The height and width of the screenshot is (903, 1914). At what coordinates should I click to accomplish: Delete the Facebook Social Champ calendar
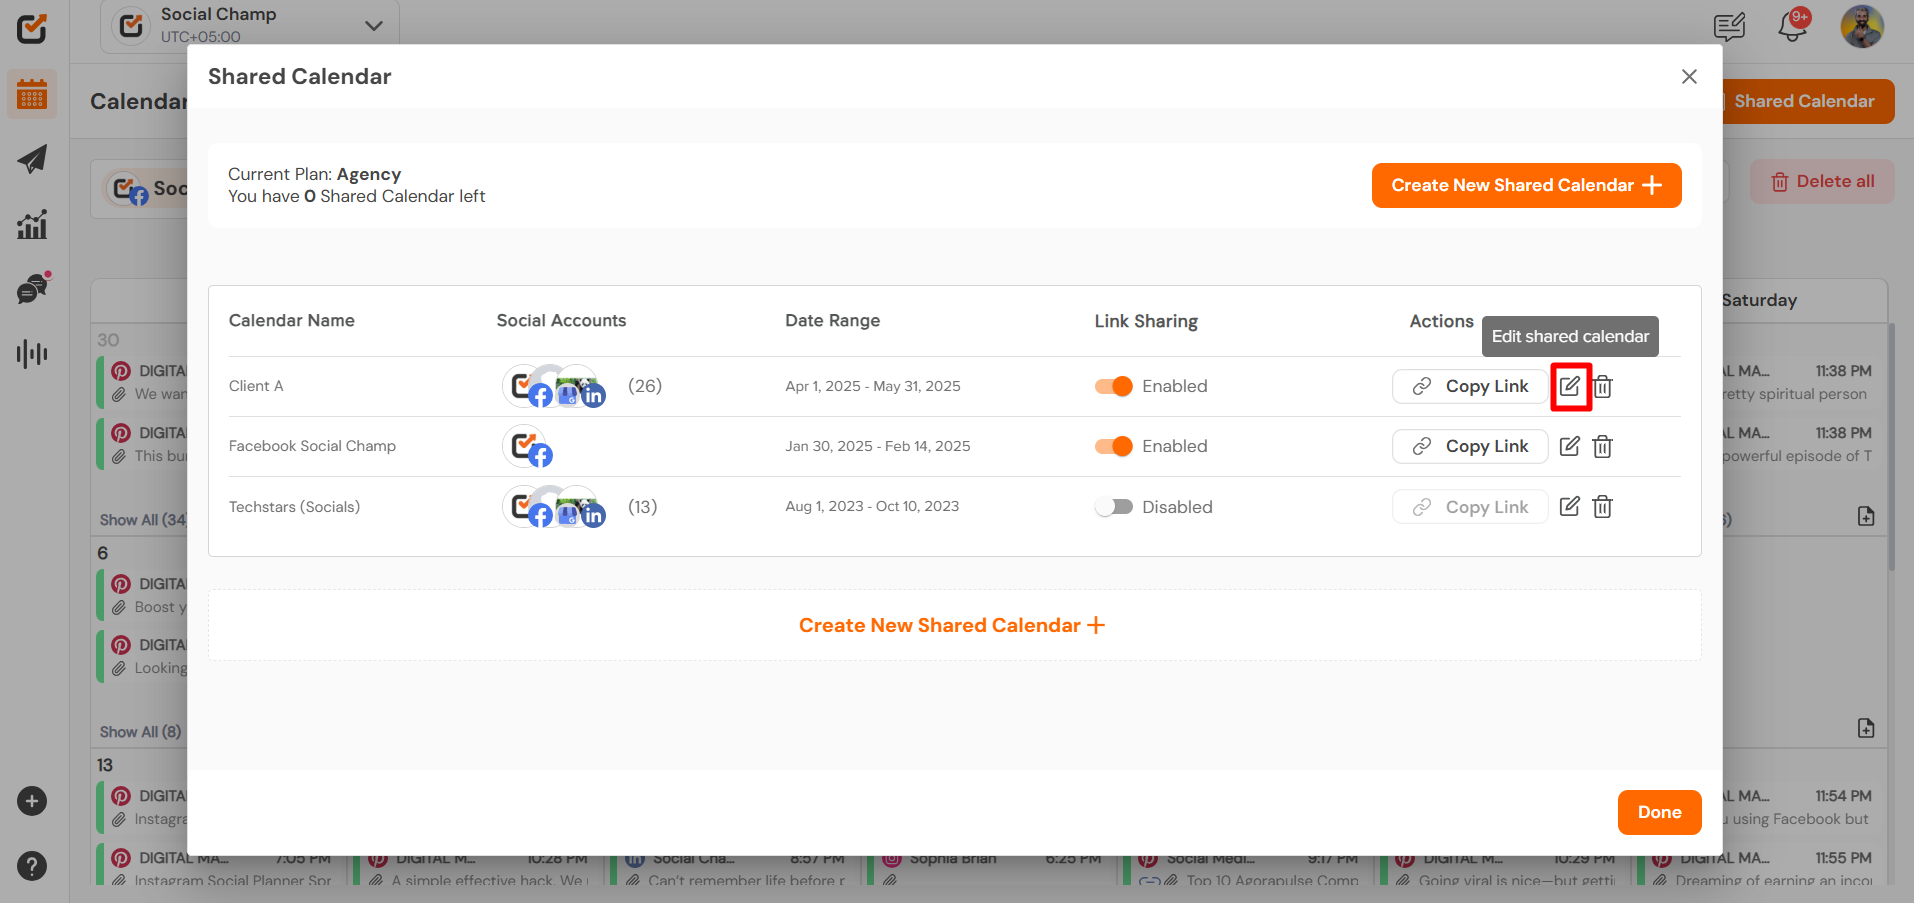pos(1602,446)
